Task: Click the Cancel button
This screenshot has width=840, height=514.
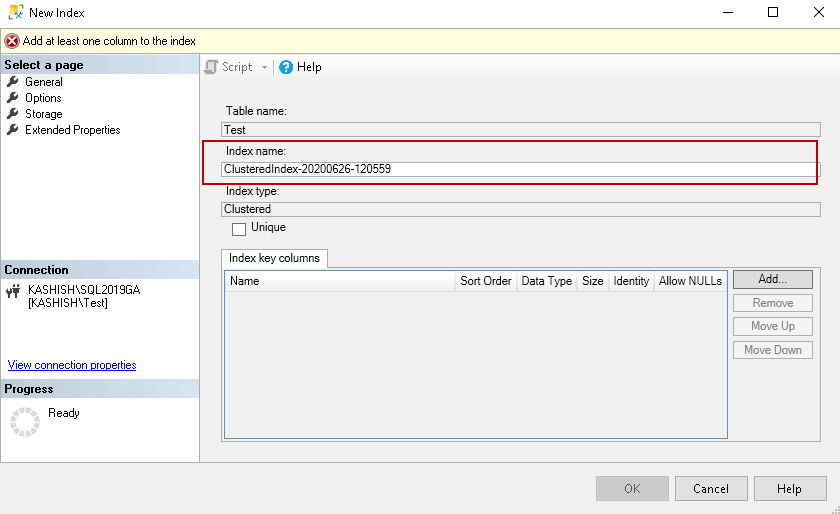Action: [x=710, y=489]
